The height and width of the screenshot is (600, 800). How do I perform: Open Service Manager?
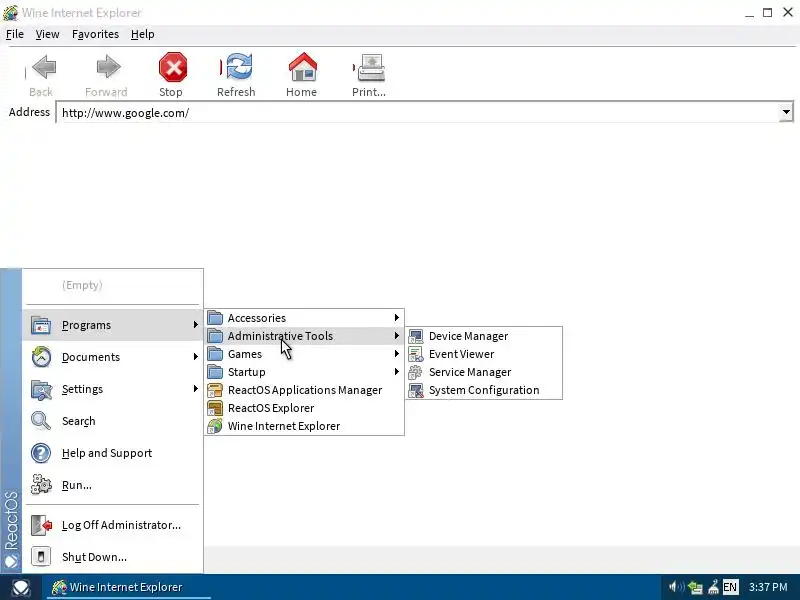tap(484, 372)
